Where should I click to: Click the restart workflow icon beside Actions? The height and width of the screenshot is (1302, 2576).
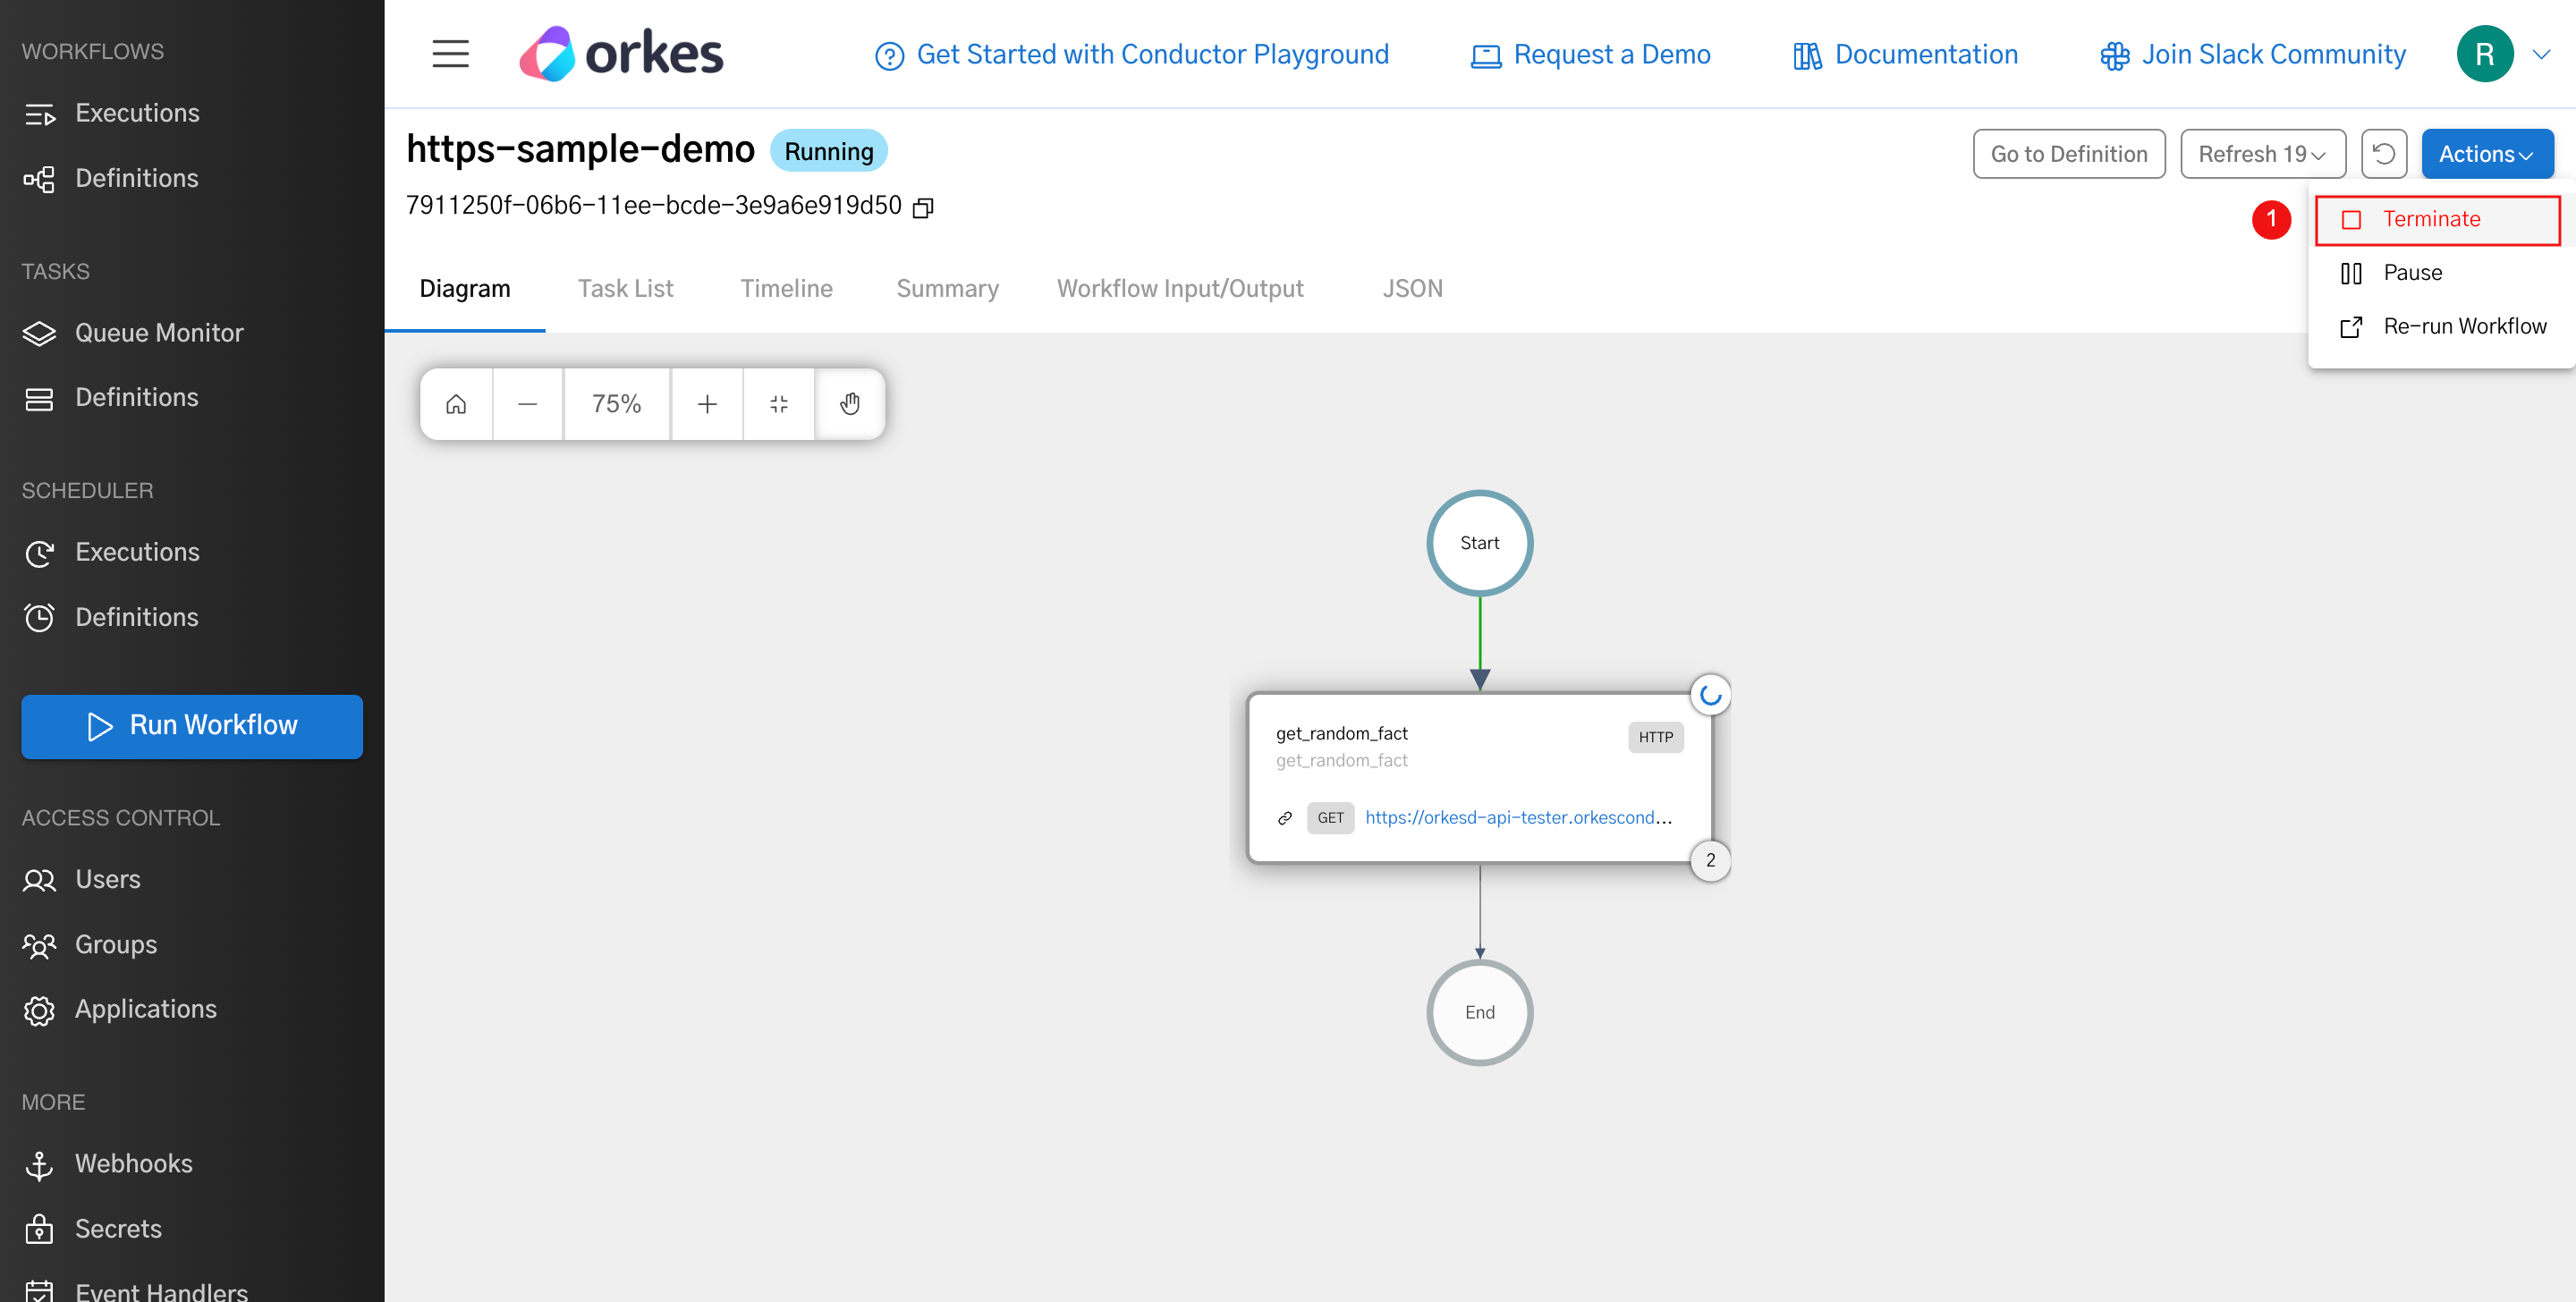2384,153
